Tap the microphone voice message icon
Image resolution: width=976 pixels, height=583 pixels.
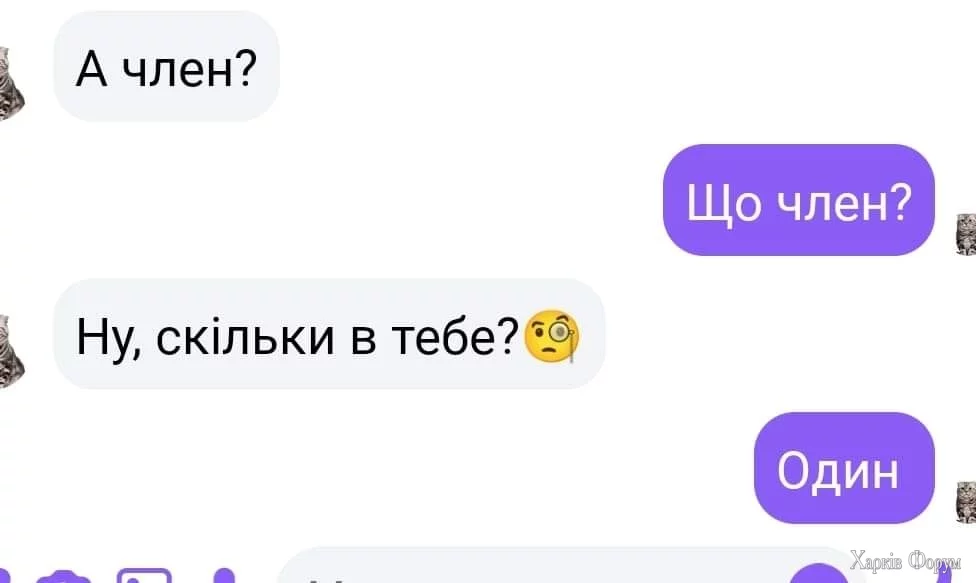pos(224,576)
